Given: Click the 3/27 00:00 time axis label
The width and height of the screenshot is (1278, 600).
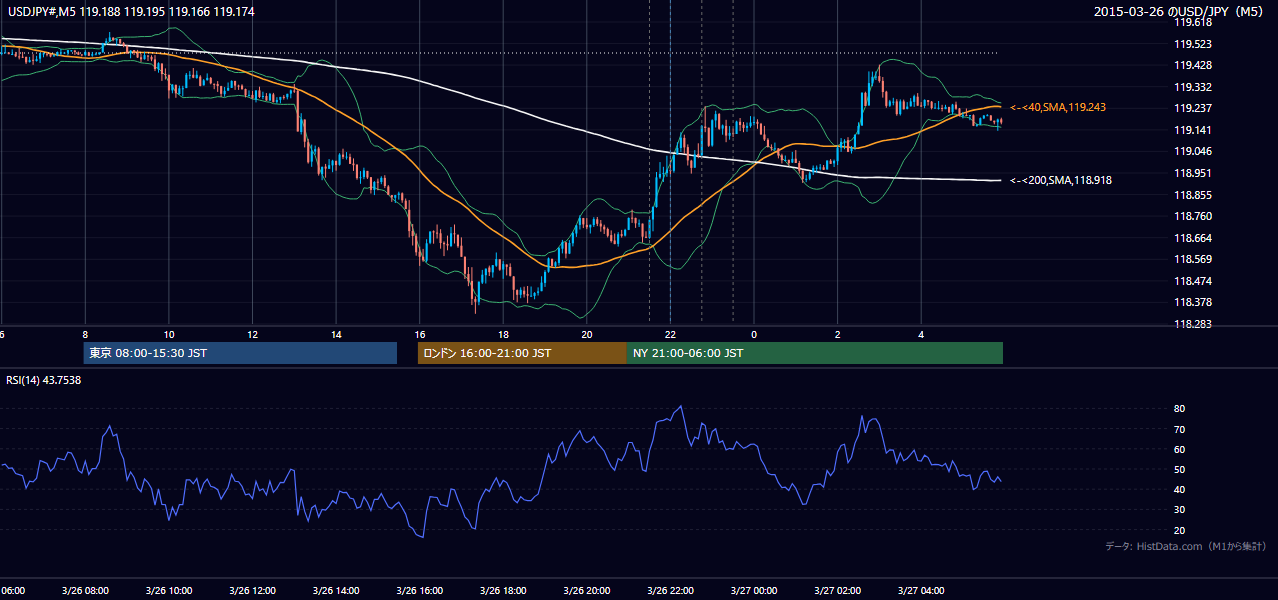Looking at the screenshot, I should (x=754, y=590).
